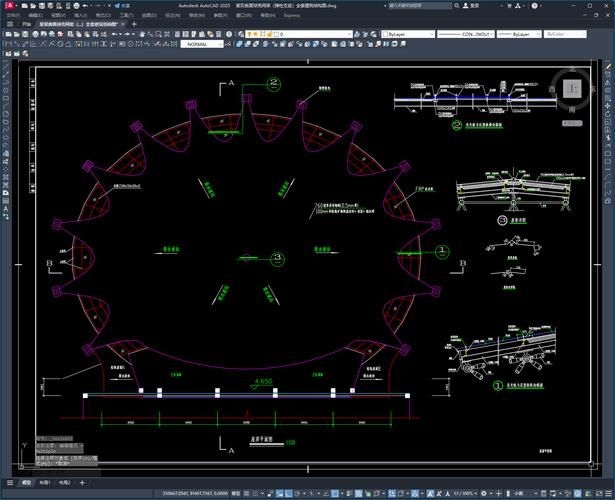Image resolution: width=615 pixels, height=500 pixels.
Task: Select the Rotate tool in right toolbar
Action: coord(608,115)
